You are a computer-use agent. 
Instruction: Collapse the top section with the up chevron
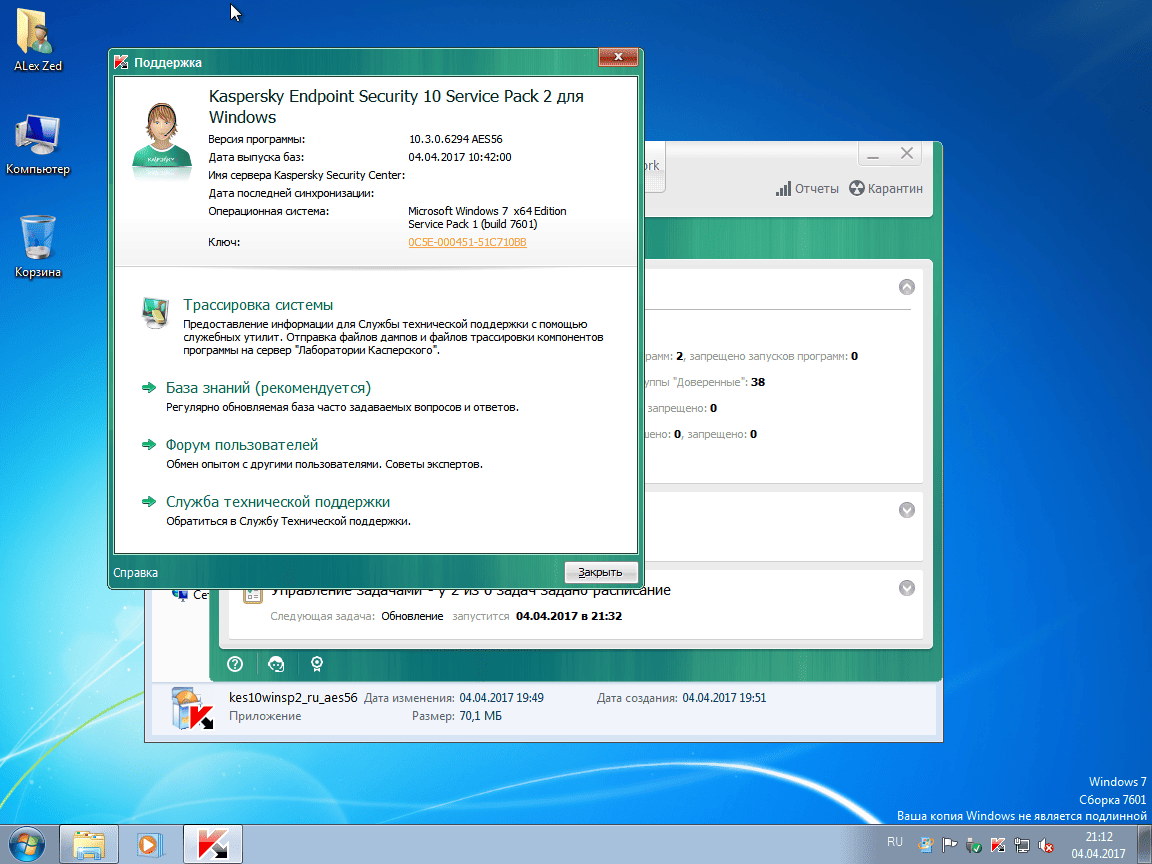click(907, 287)
